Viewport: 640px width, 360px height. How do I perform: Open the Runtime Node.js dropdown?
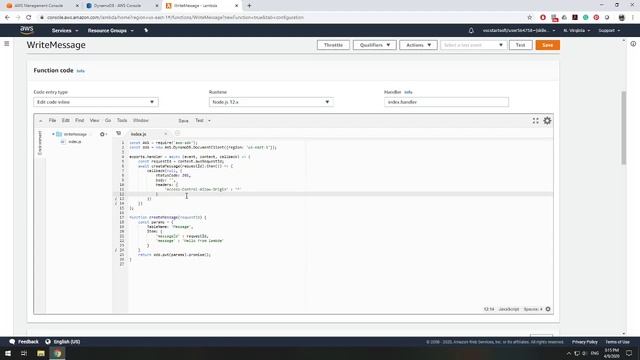271,102
